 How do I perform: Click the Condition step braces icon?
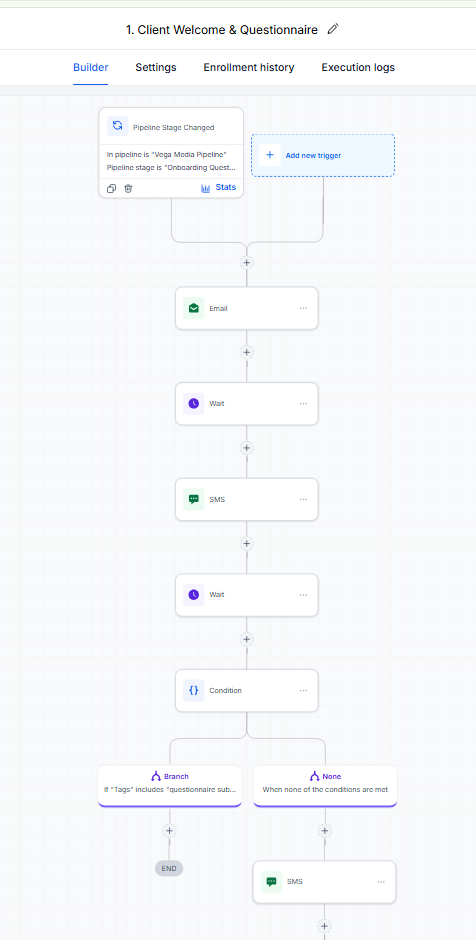click(194, 690)
